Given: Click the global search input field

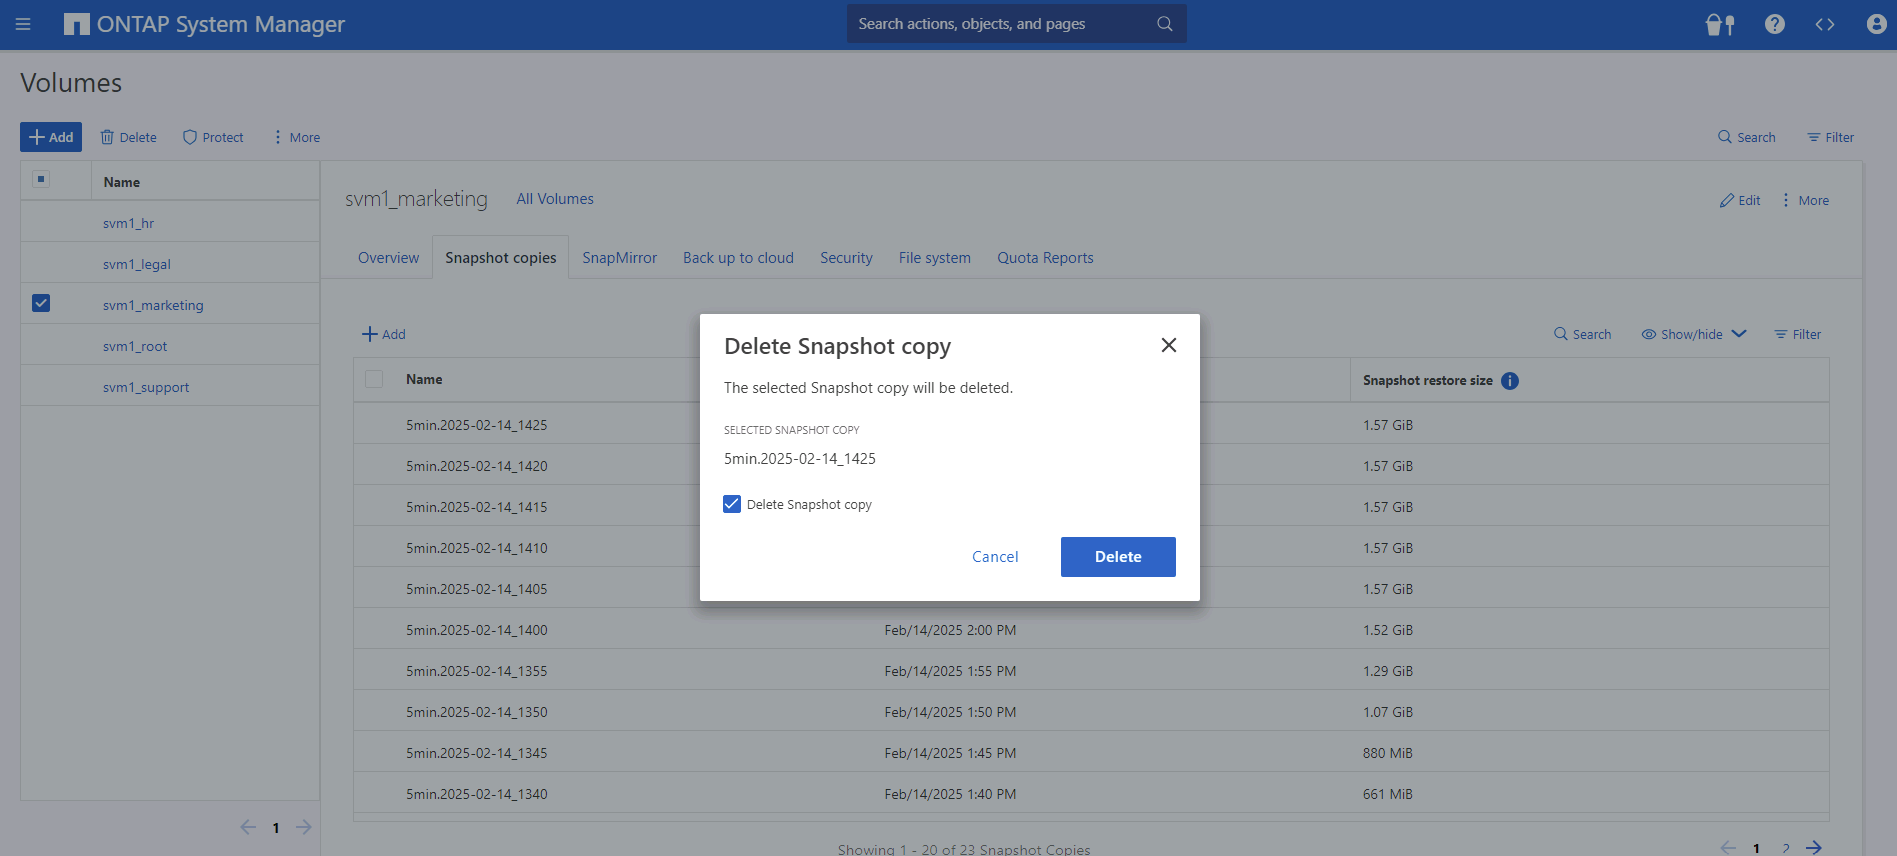Looking at the screenshot, I should tap(1000, 24).
